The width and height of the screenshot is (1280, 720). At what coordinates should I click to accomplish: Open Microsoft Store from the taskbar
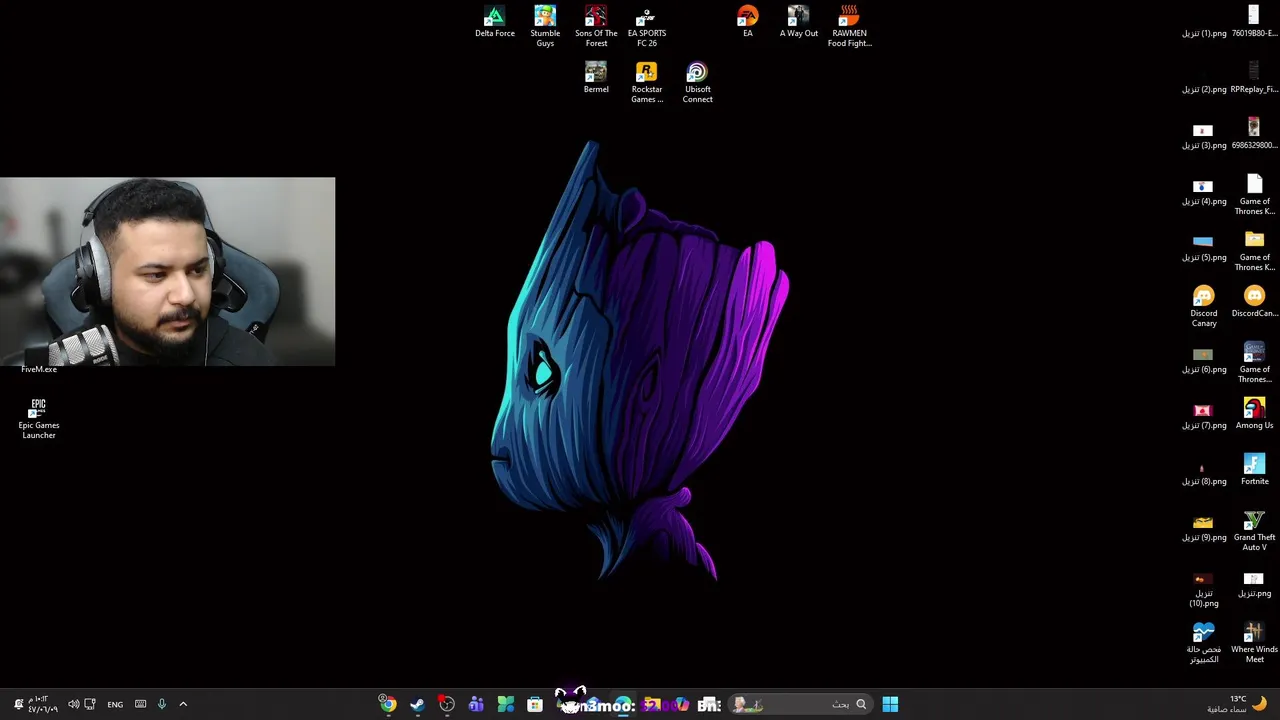(535, 704)
